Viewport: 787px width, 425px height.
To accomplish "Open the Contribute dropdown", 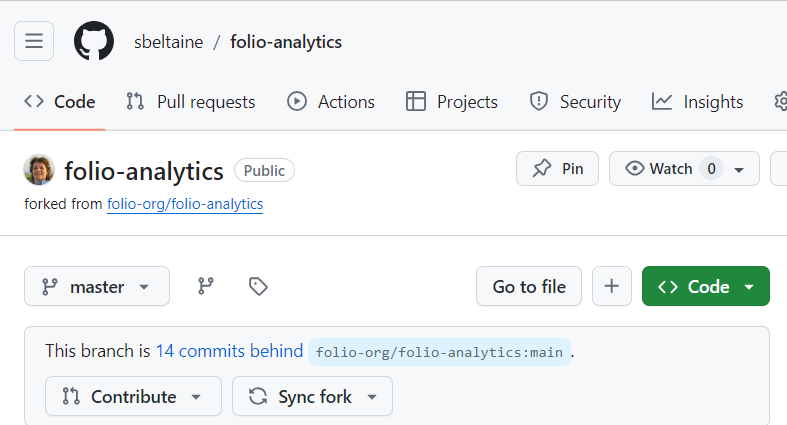I will 133,396.
